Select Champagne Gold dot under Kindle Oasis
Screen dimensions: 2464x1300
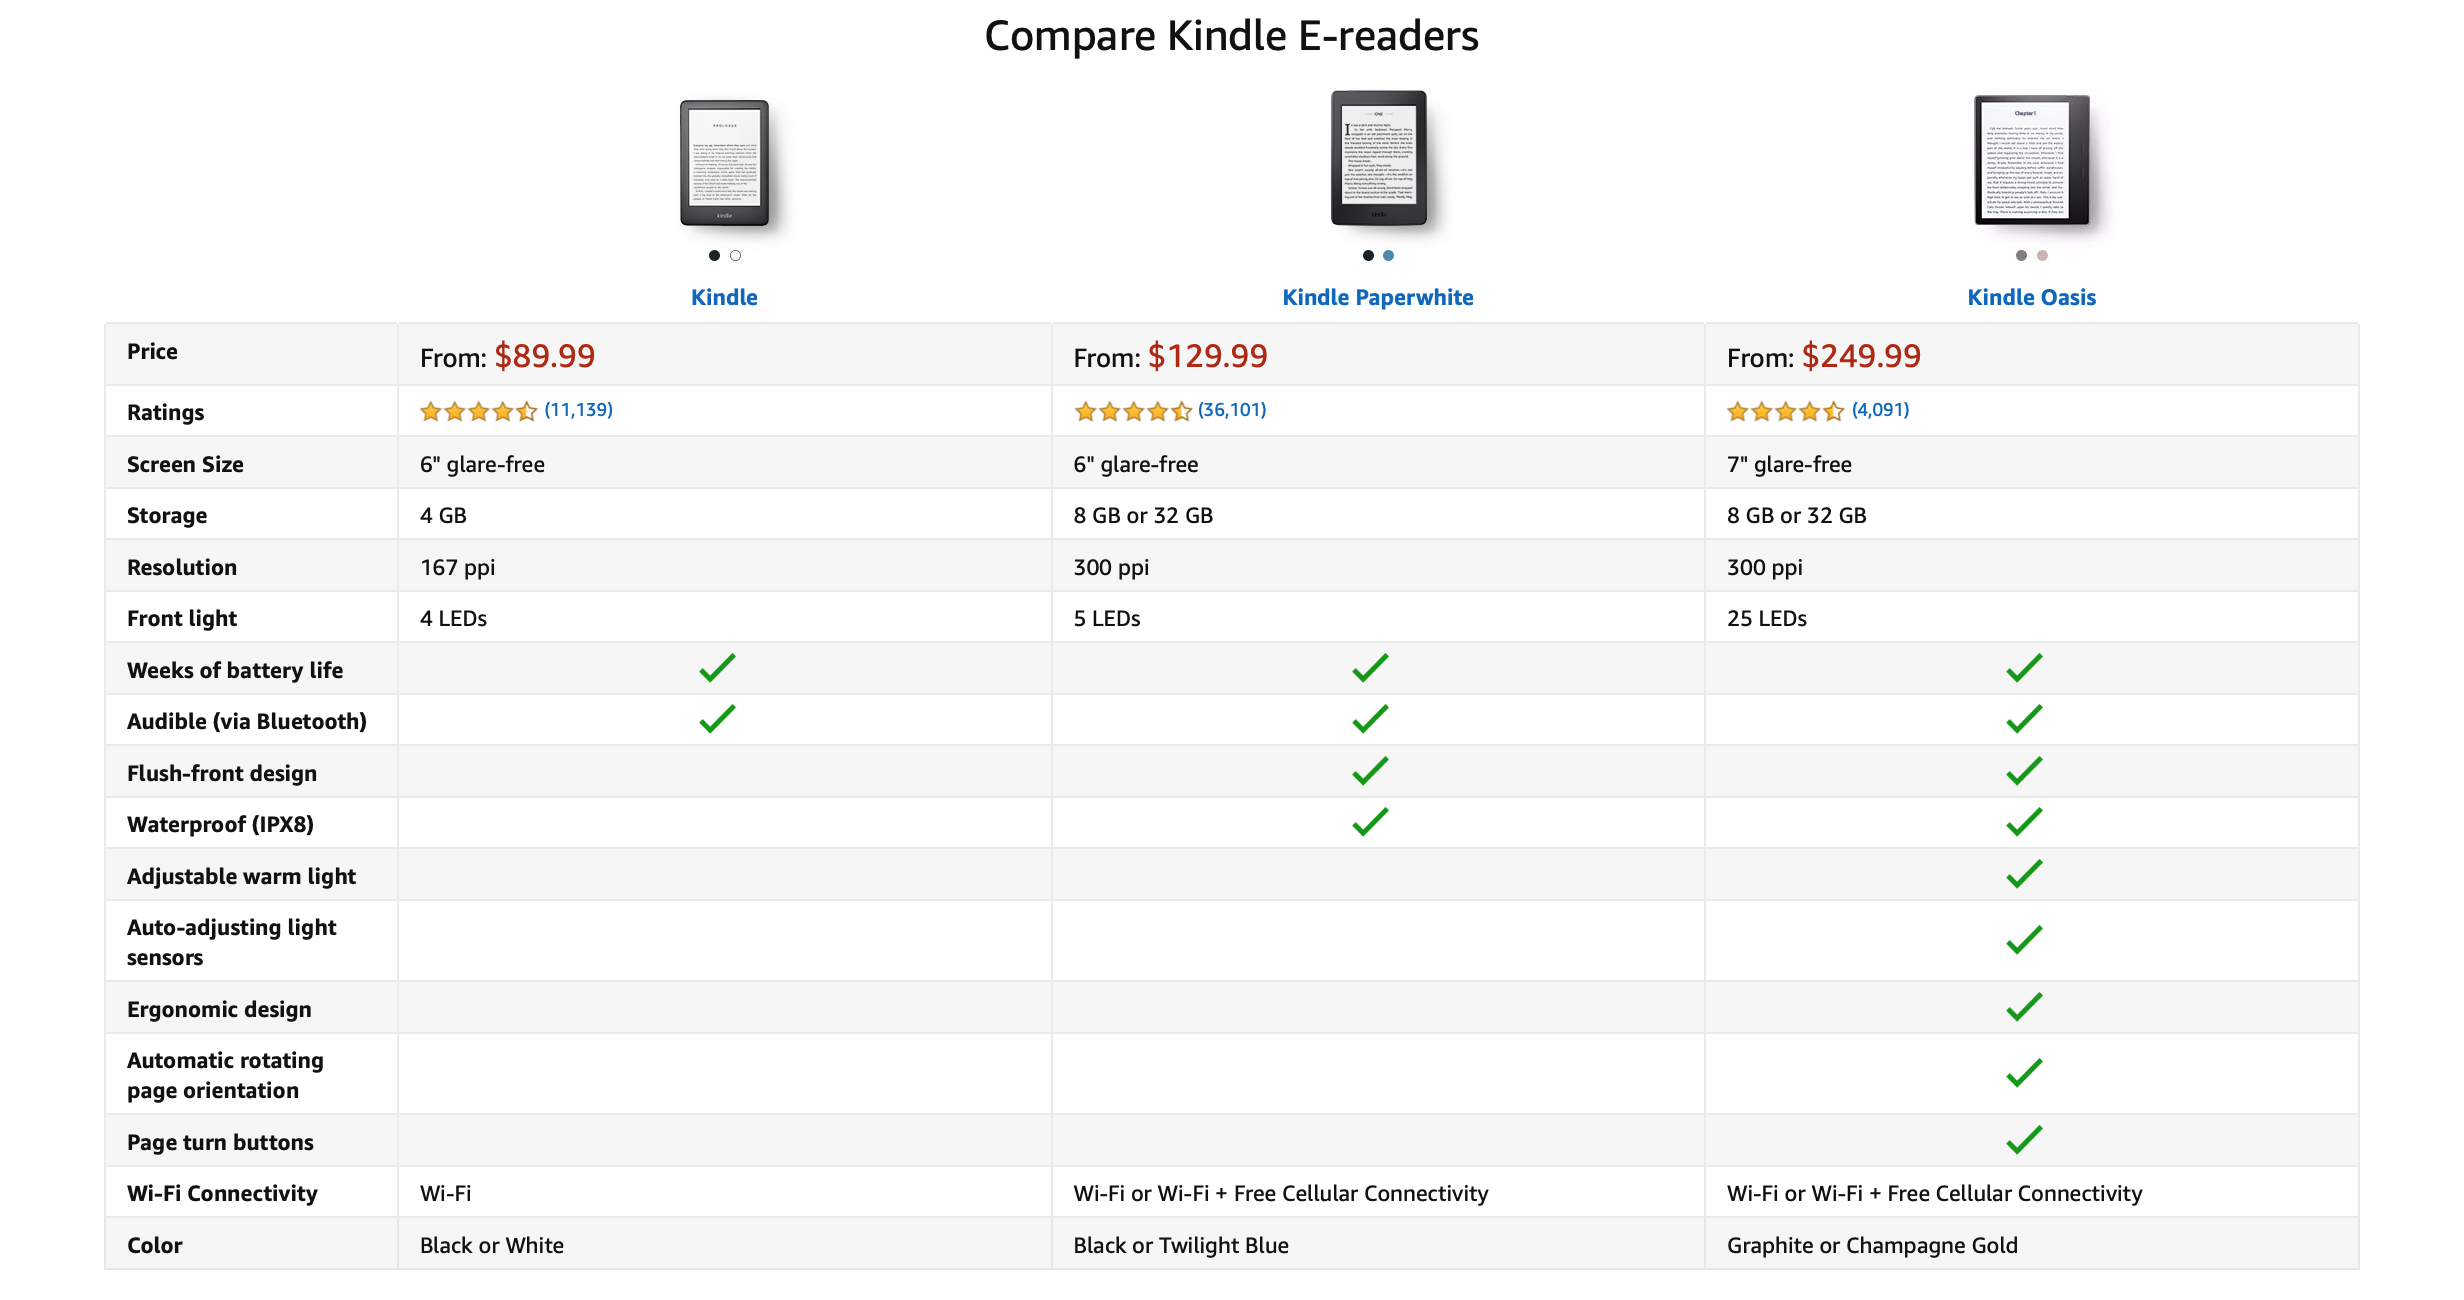click(2042, 256)
